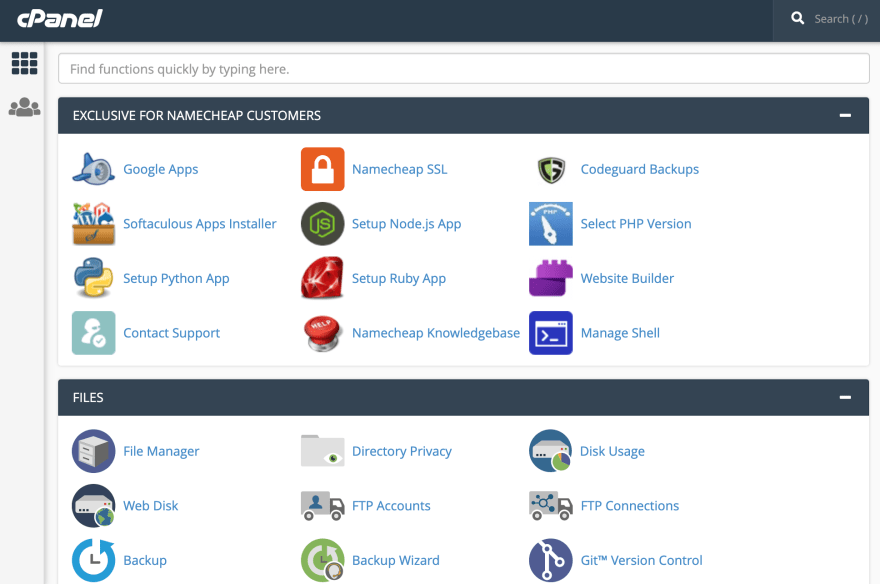
Task: Open Git Version Control link
Action: 641,560
